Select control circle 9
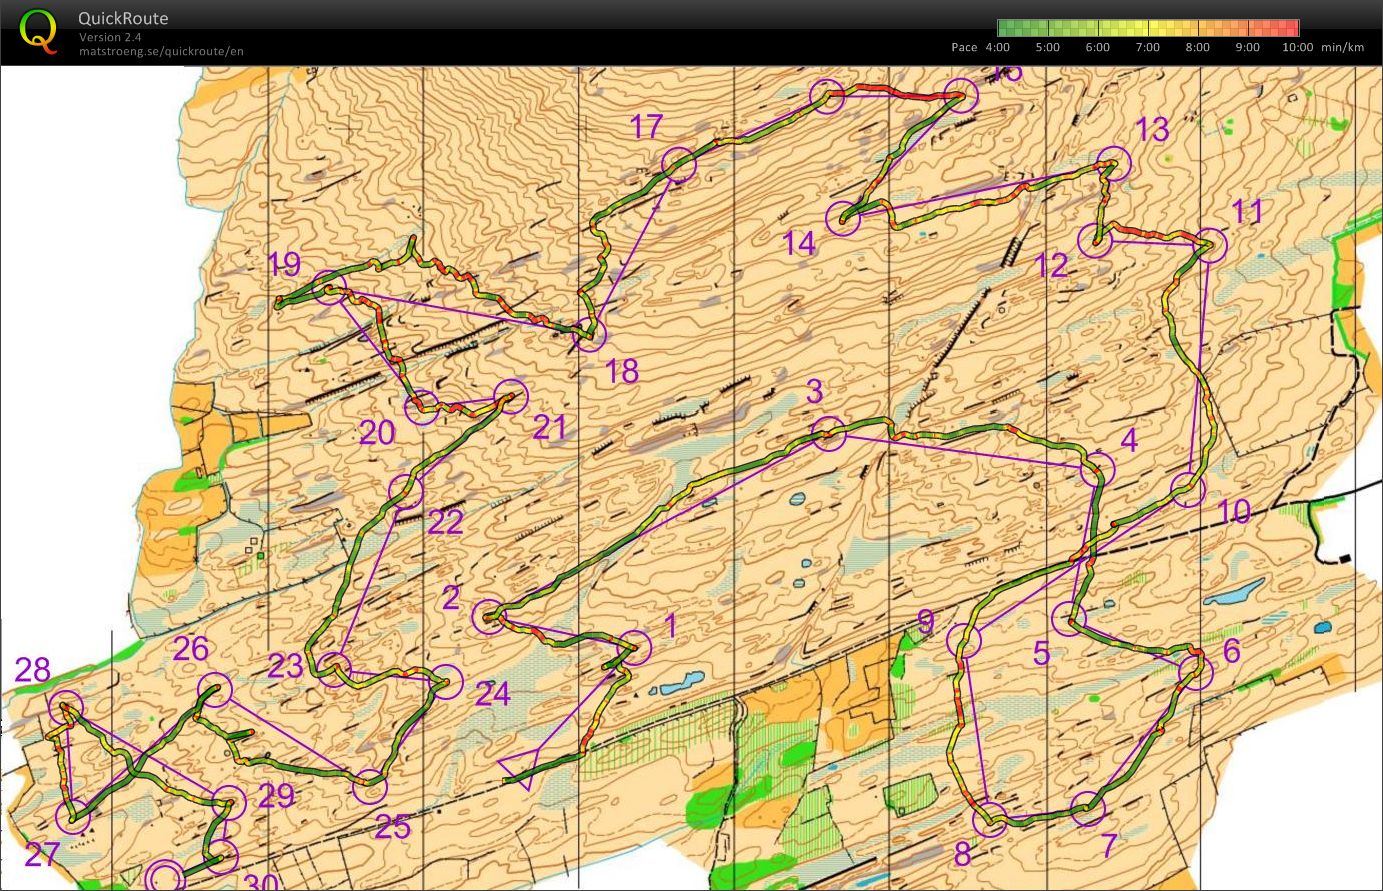1383x891 pixels. [964, 640]
